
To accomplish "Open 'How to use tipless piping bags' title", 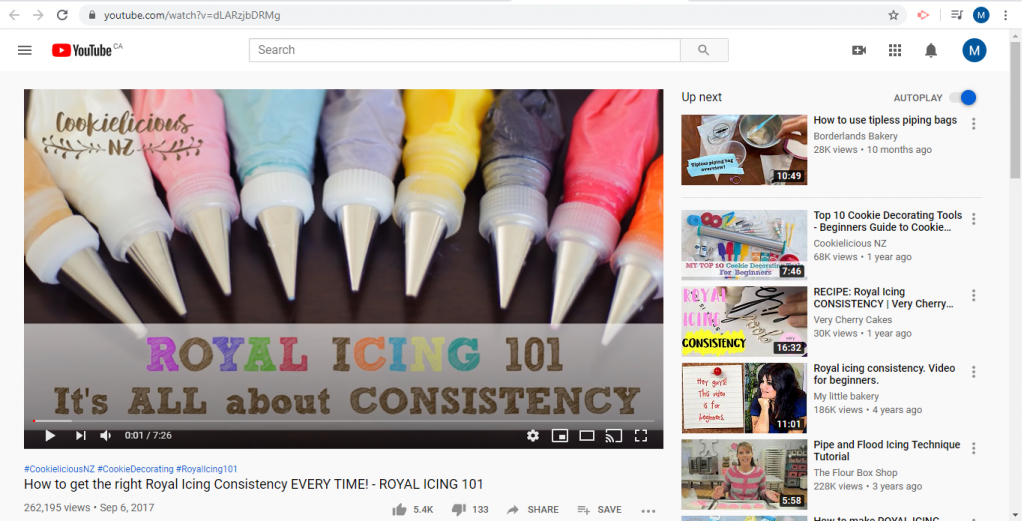I will pos(885,120).
